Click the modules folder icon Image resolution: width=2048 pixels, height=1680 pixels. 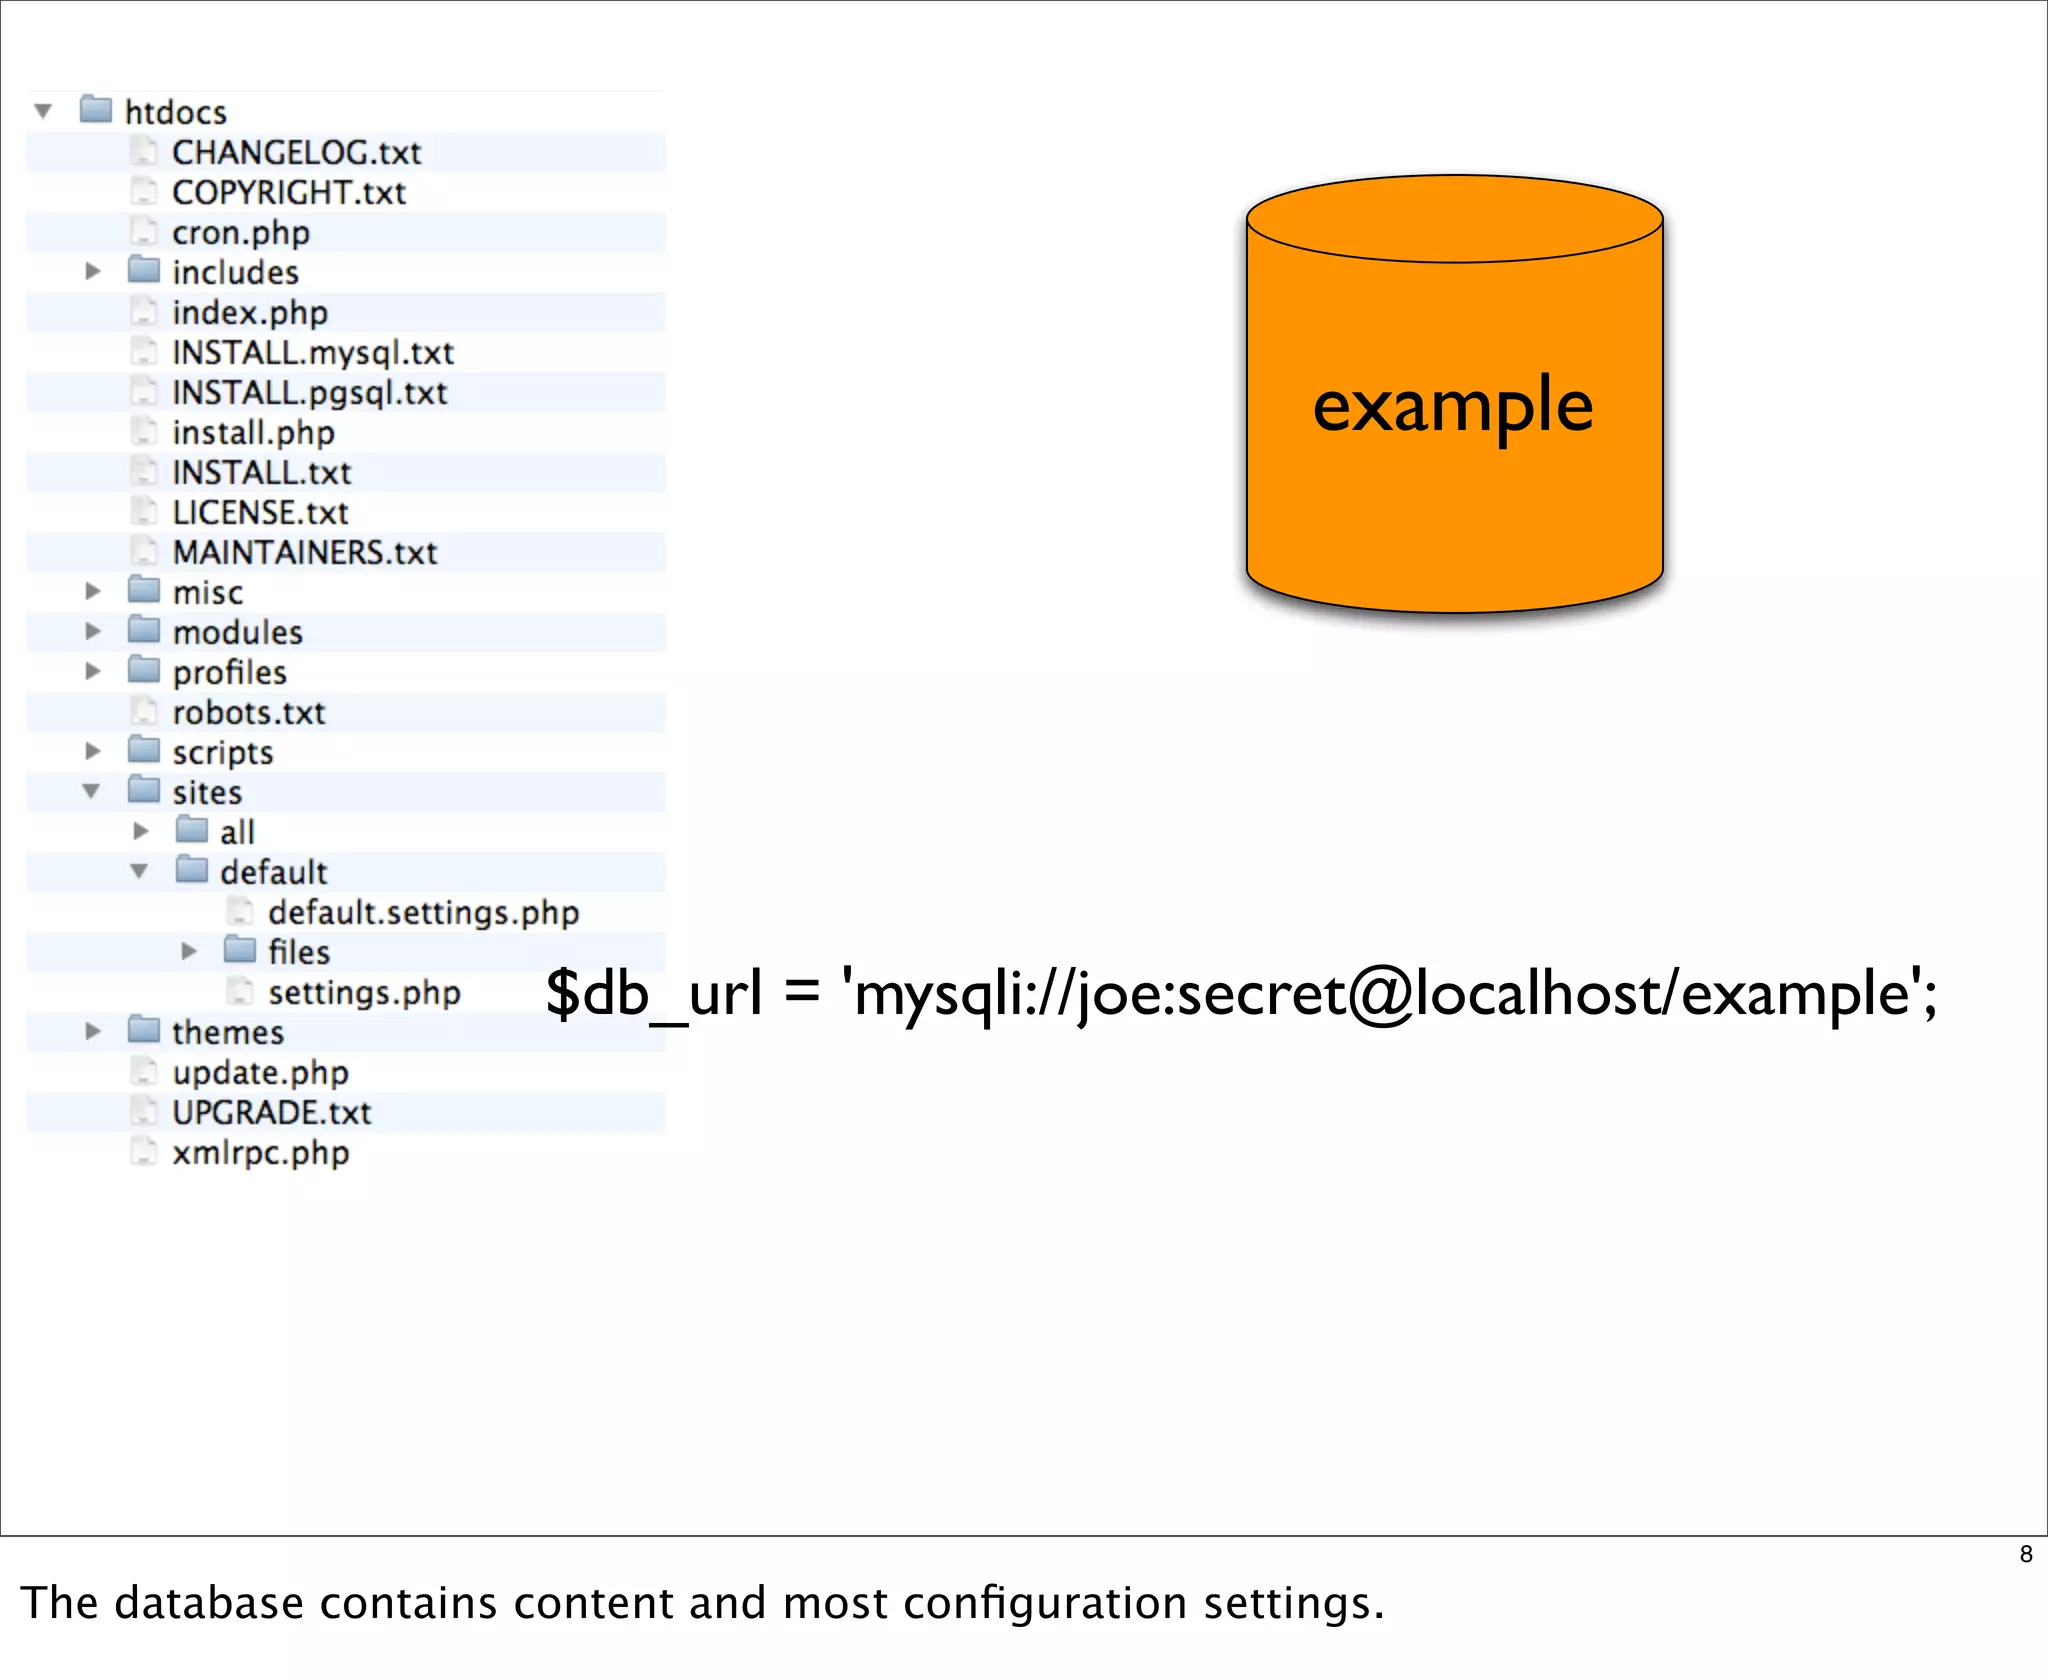[144, 630]
